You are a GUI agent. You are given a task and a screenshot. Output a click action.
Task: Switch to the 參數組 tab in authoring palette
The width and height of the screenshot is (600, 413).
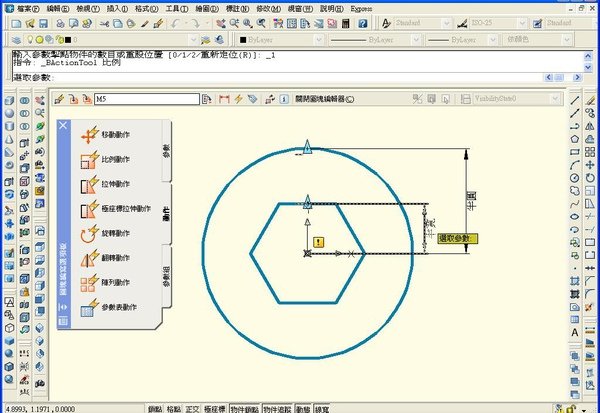pos(166,277)
